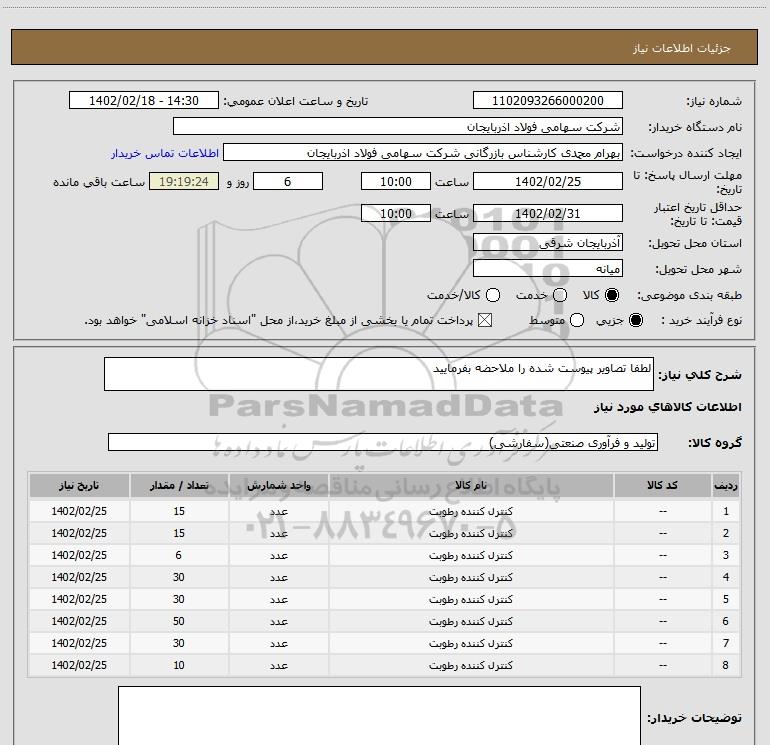Viewport: 770px width, 745px height.
Task: Click the تاریخ نیاز column header
Action: pos(79,485)
